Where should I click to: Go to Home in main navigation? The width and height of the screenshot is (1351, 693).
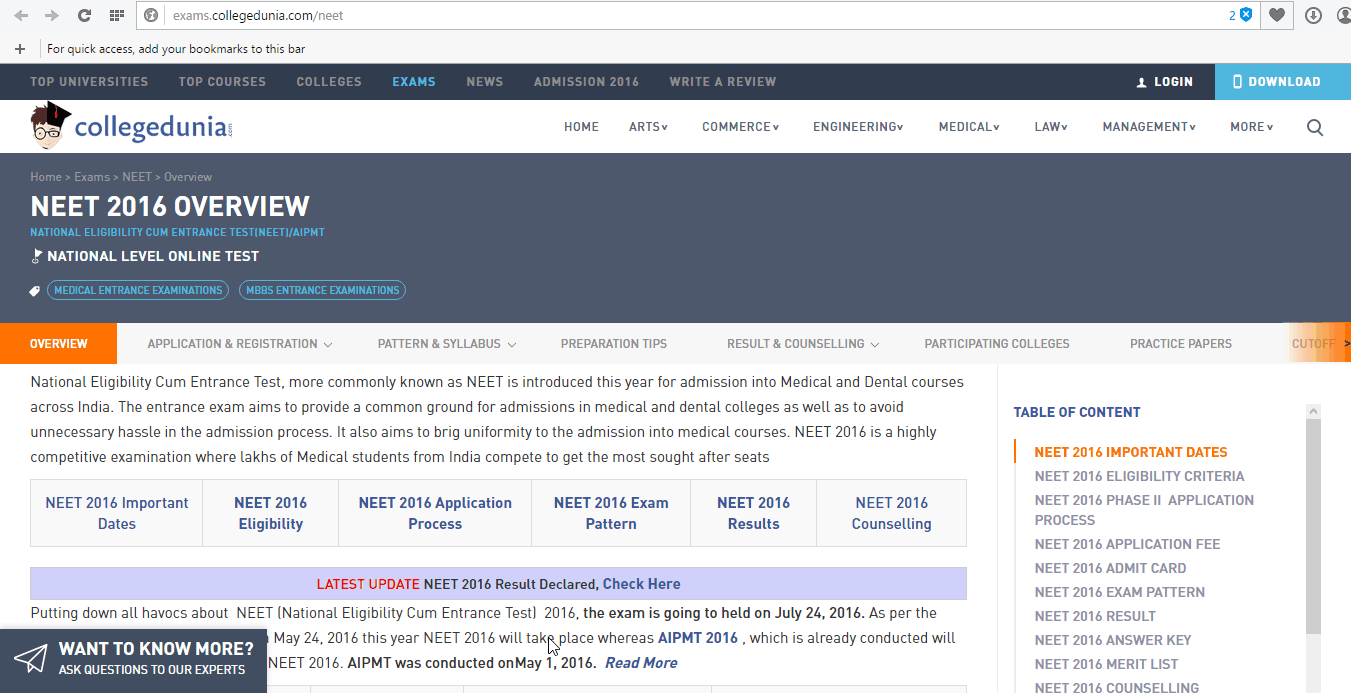coord(581,127)
